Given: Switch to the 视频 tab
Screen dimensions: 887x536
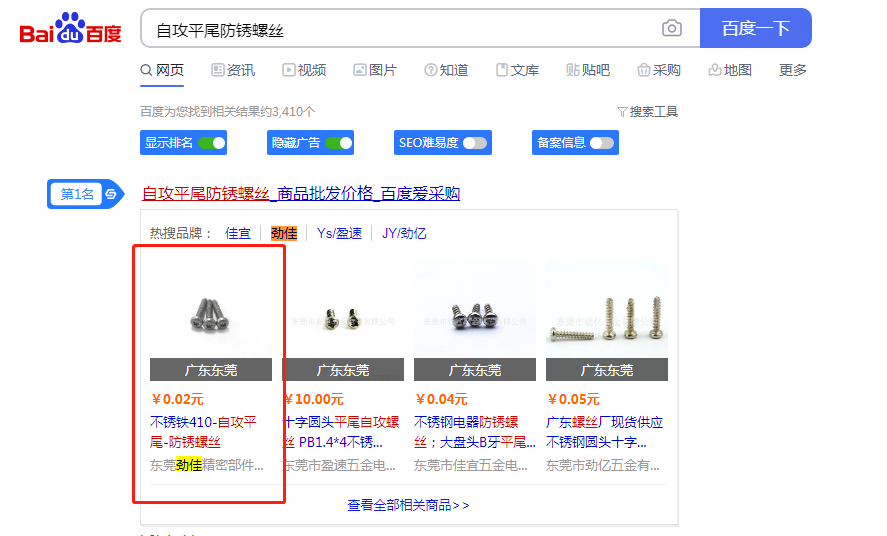Looking at the screenshot, I should coord(304,70).
